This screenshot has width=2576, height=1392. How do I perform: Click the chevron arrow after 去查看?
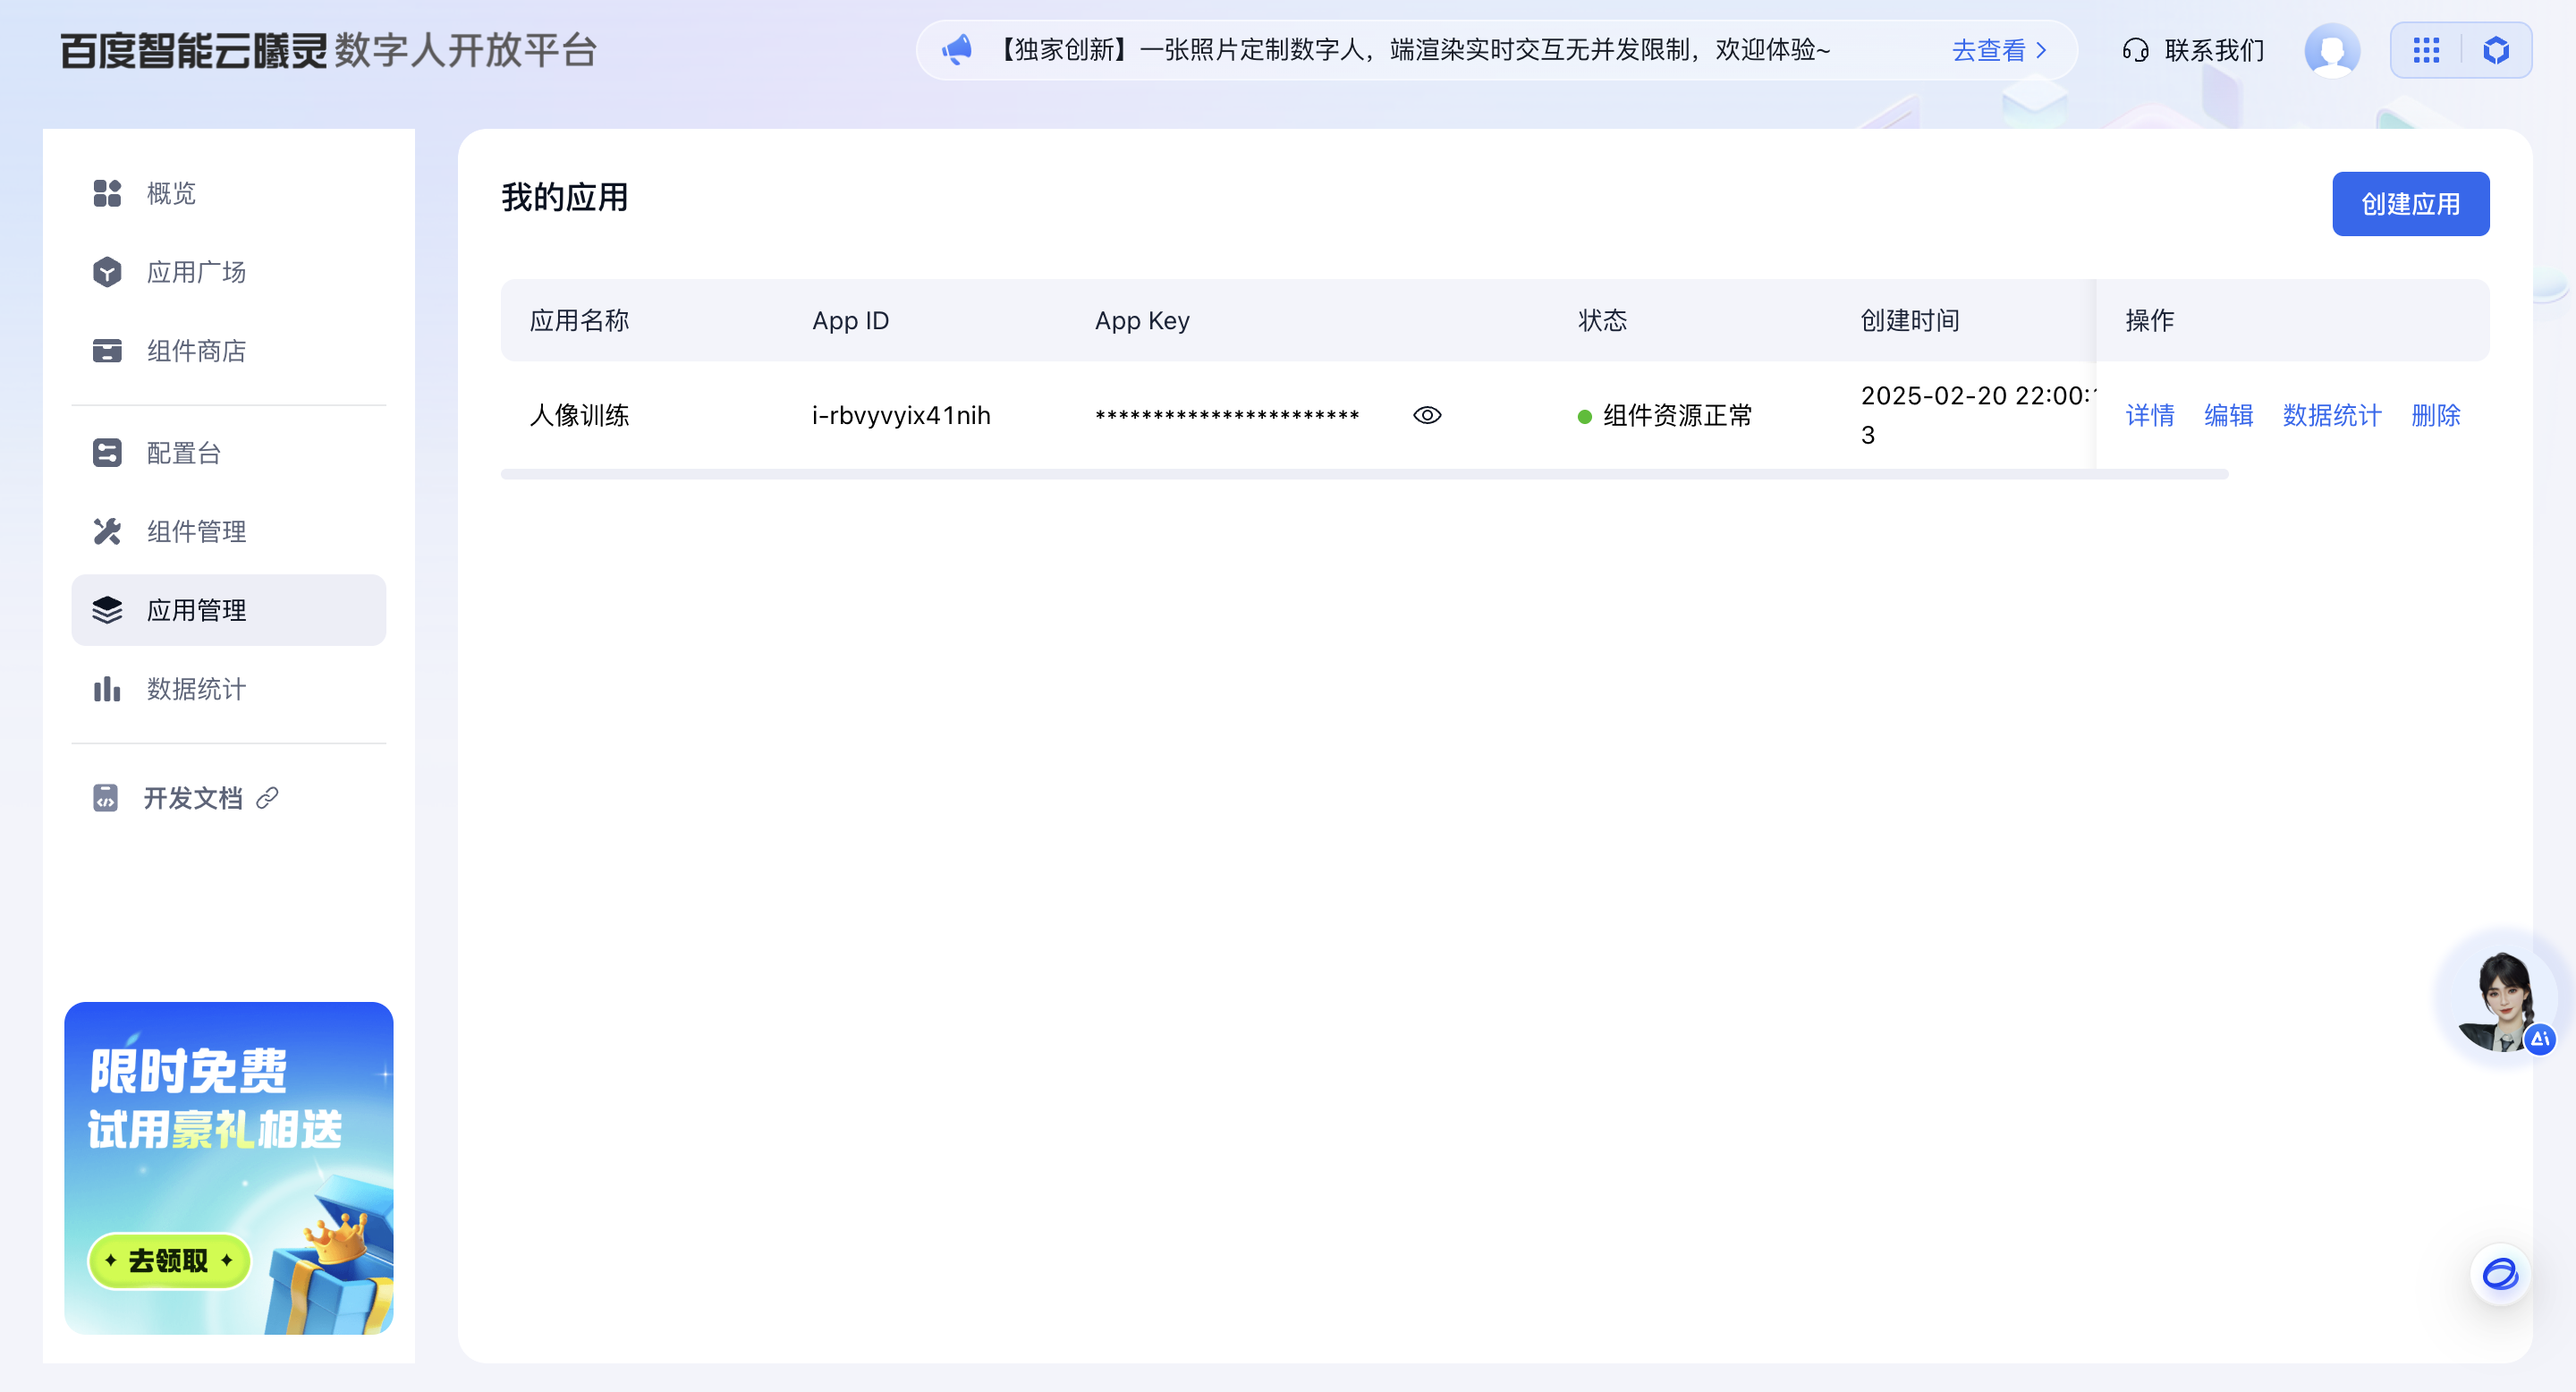tap(2042, 50)
